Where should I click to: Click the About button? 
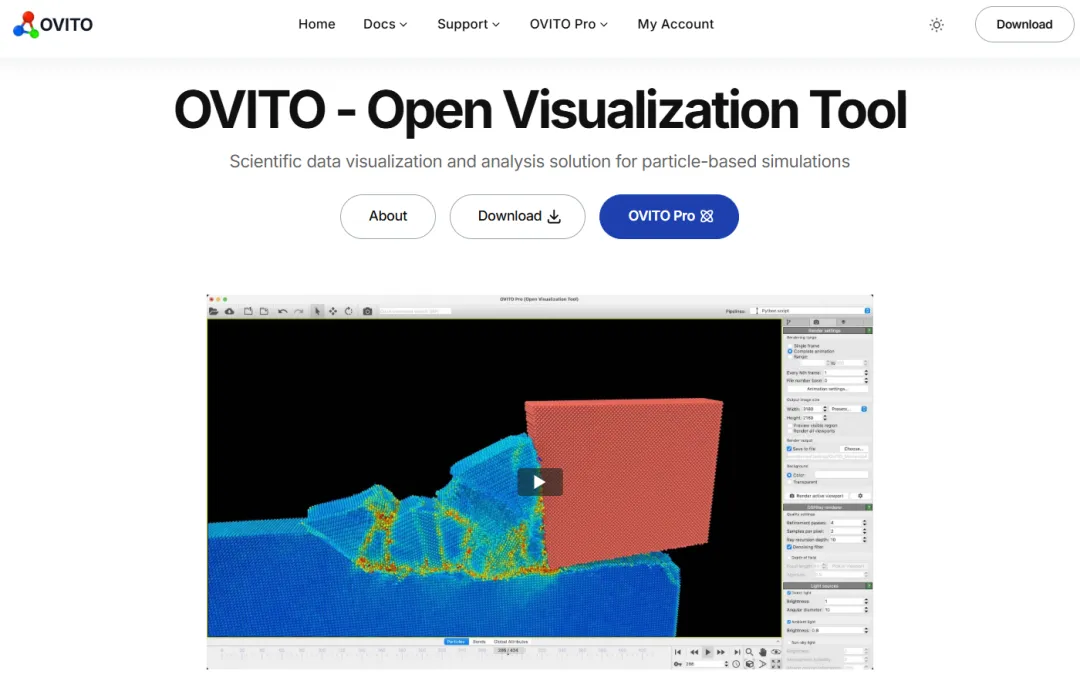388,216
